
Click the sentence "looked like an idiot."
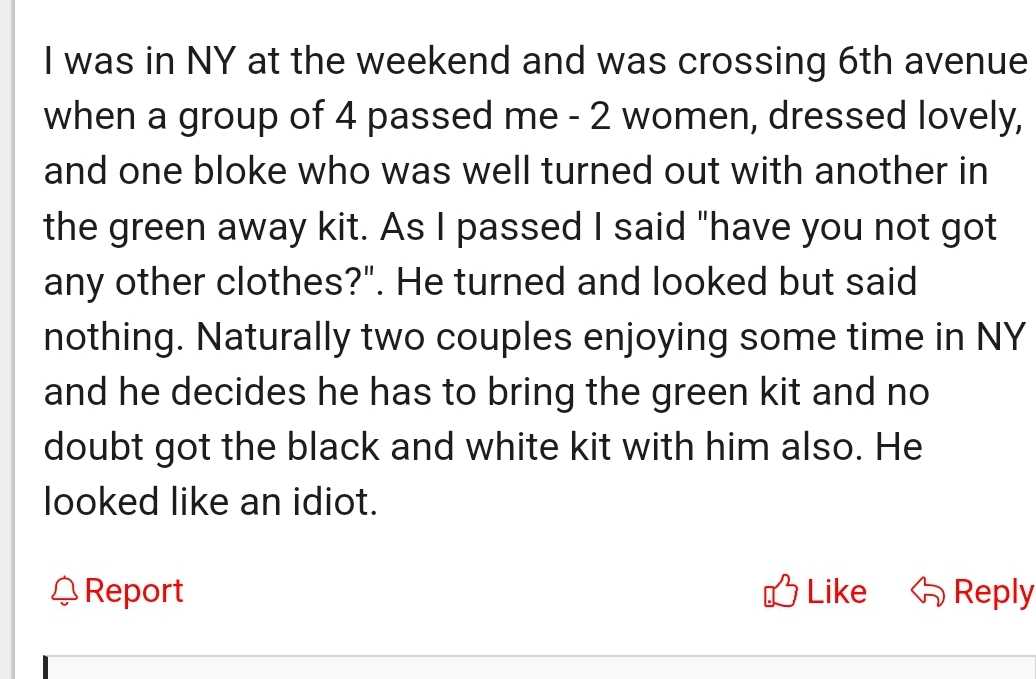coord(211,502)
